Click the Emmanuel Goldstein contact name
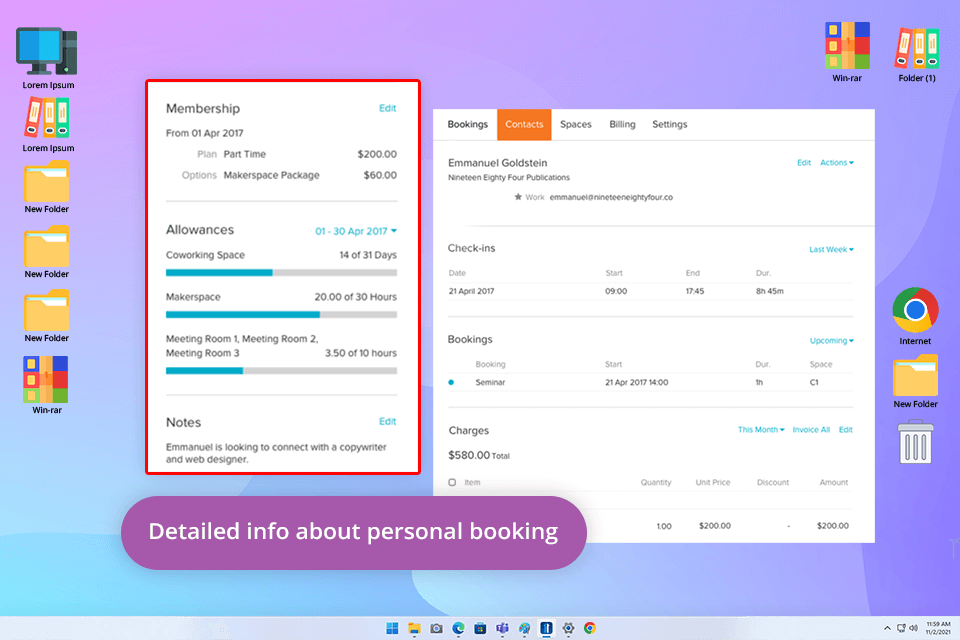Image resolution: width=960 pixels, height=640 pixels. [497, 163]
